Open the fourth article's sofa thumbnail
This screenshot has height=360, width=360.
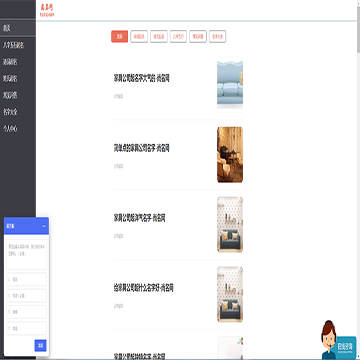(230, 294)
